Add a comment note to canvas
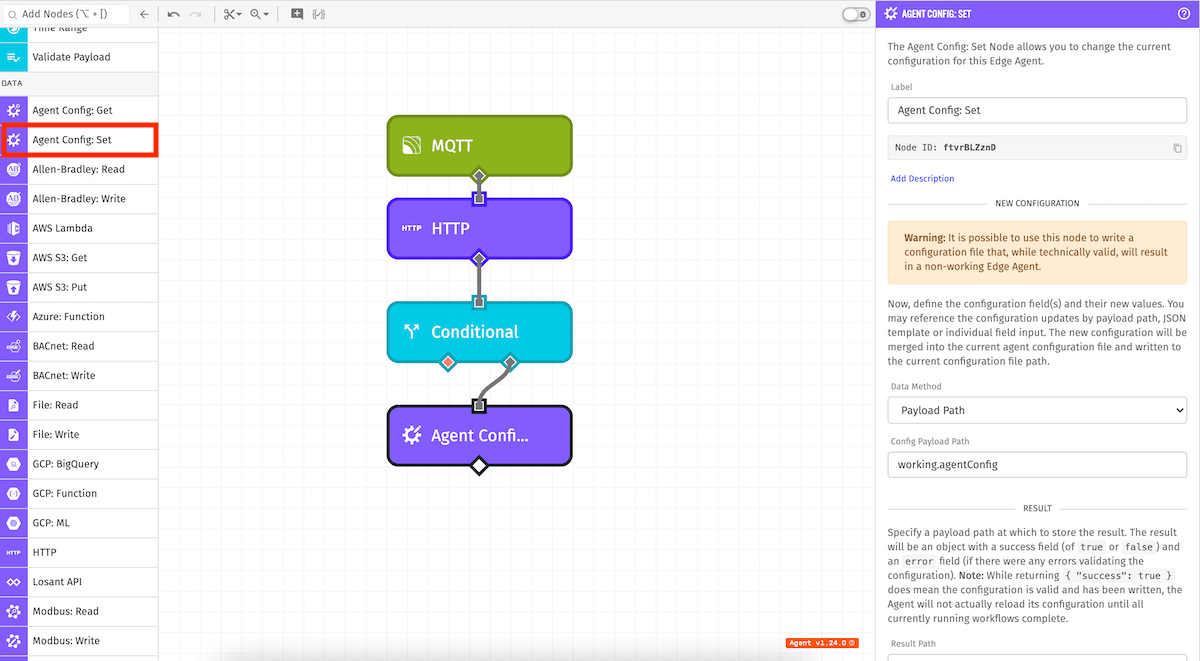This screenshot has height=661, width=1200. [x=297, y=15]
